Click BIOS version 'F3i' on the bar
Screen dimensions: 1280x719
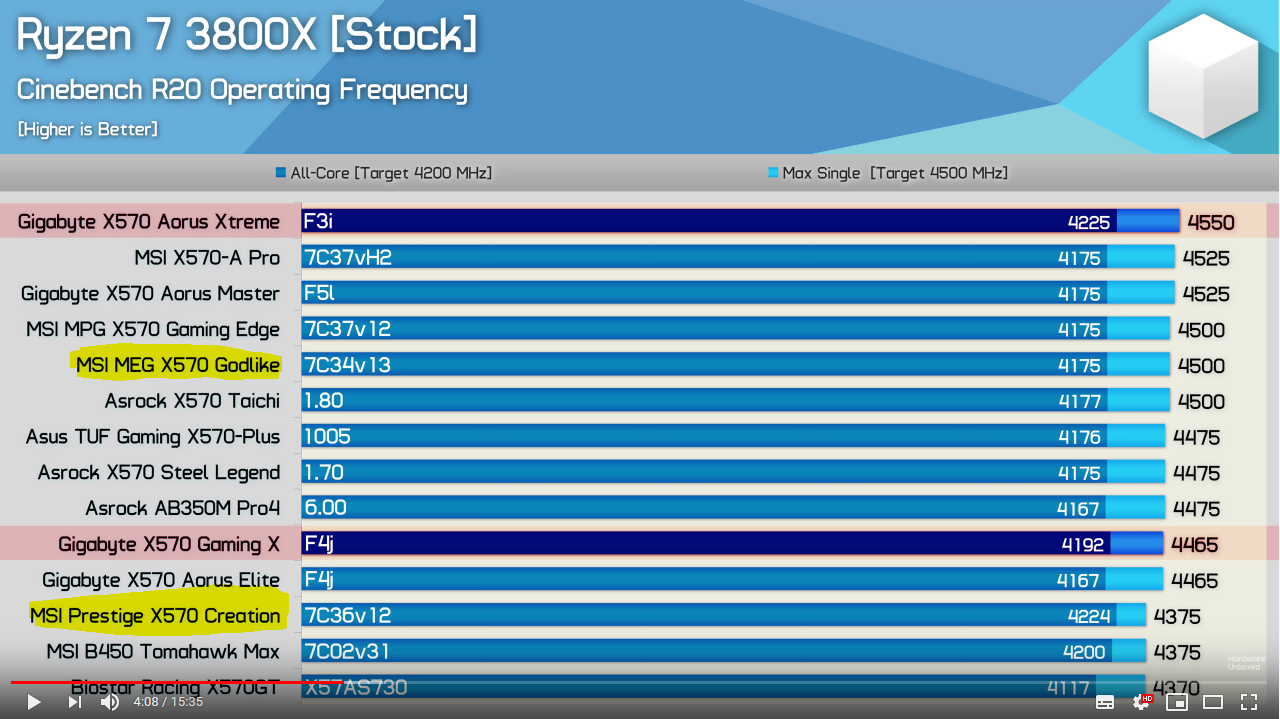[x=318, y=221]
